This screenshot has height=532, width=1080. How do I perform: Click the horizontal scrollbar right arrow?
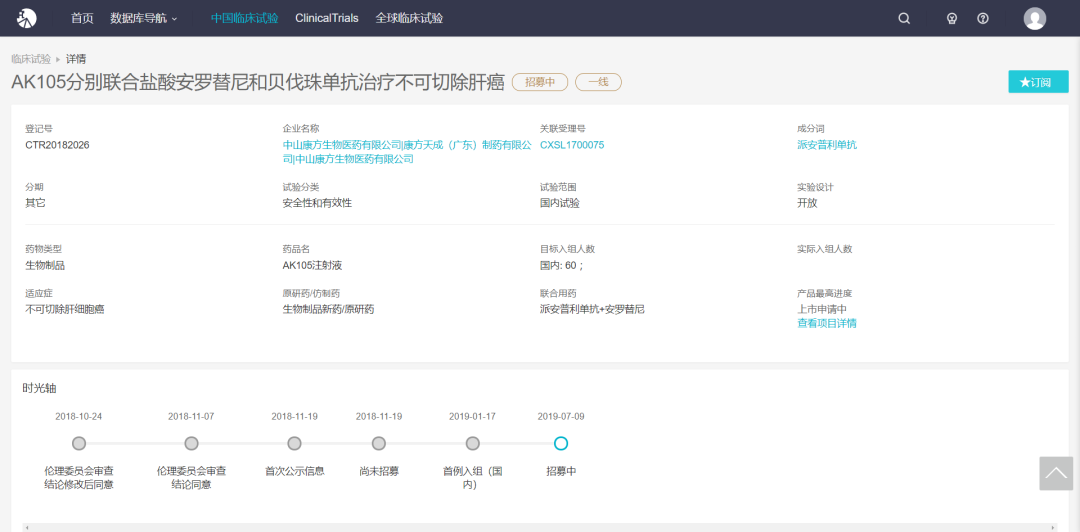[x=1053, y=527]
